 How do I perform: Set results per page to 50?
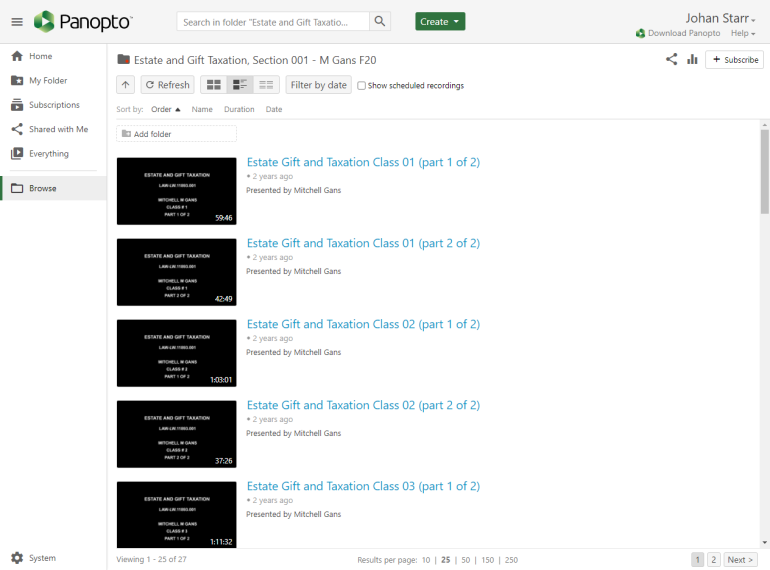click(x=465, y=560)
